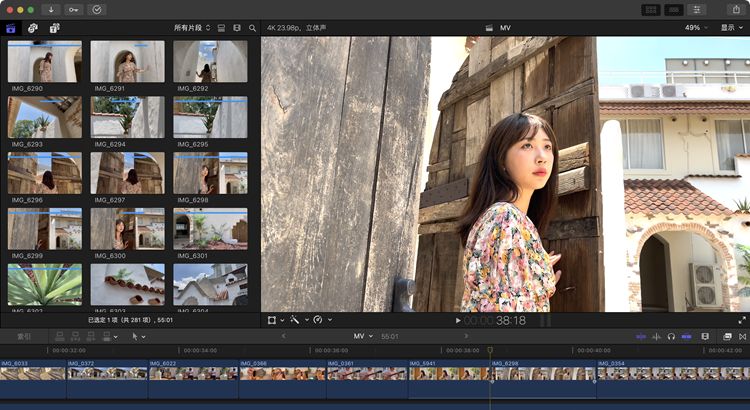This screenshot has height=410, width=750.
Task: Click the playhead marker on timeline ruler
Action: click(x=490, y=350)
